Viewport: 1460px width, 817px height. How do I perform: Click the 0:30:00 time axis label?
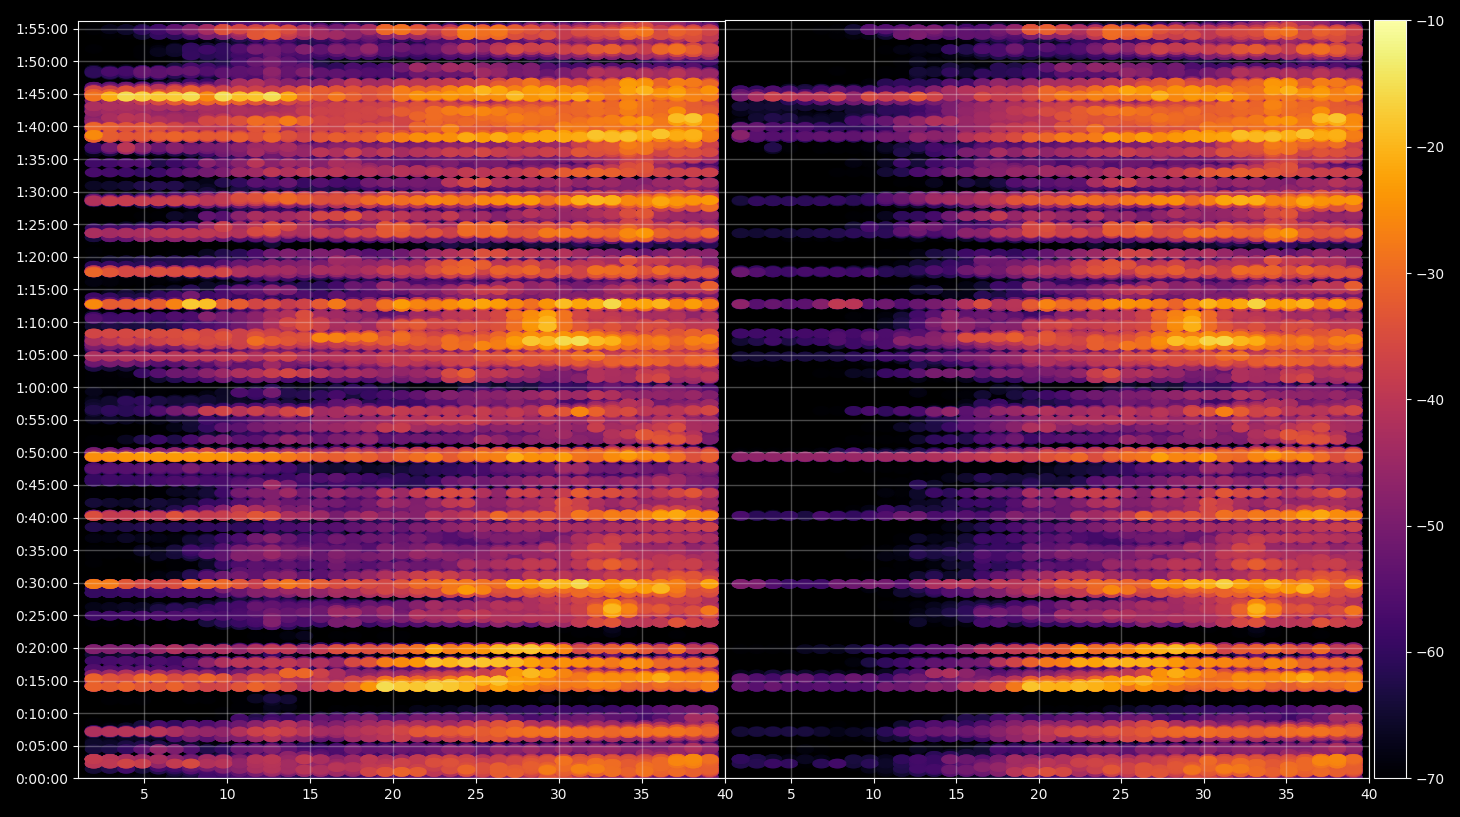[x=42, y=583]
